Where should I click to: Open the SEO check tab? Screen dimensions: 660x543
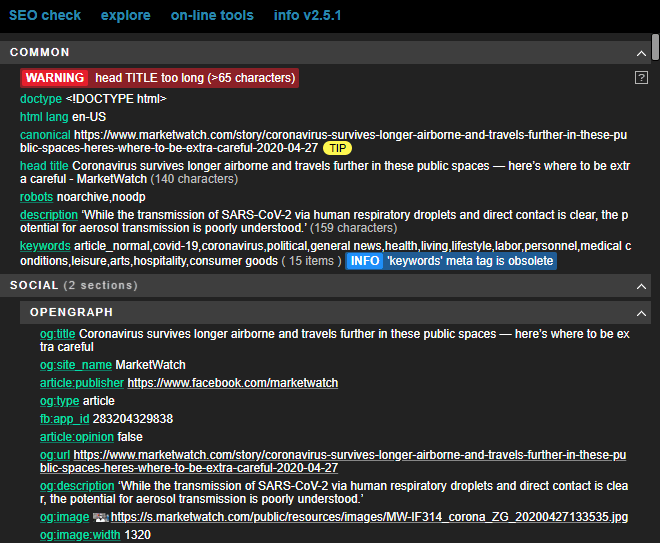coord(45,15)
